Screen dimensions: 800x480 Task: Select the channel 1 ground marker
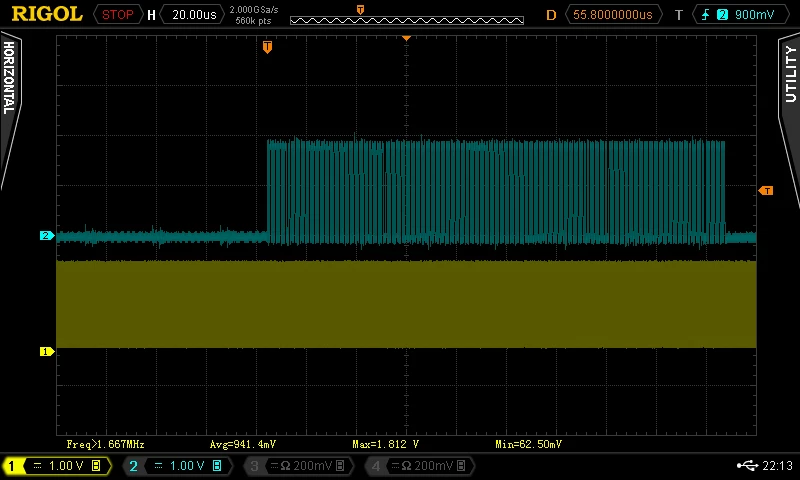click(46, 351)
